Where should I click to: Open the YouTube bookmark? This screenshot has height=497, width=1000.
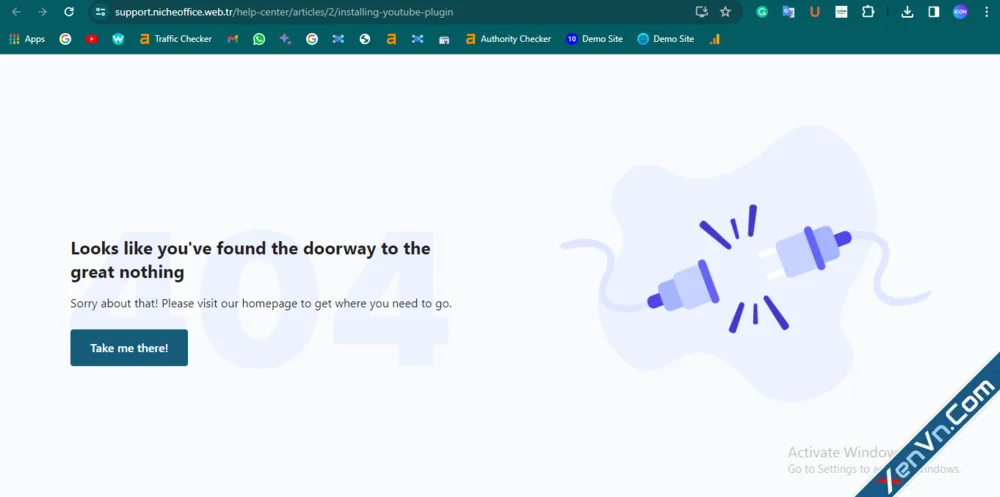(x=92, y=39)
